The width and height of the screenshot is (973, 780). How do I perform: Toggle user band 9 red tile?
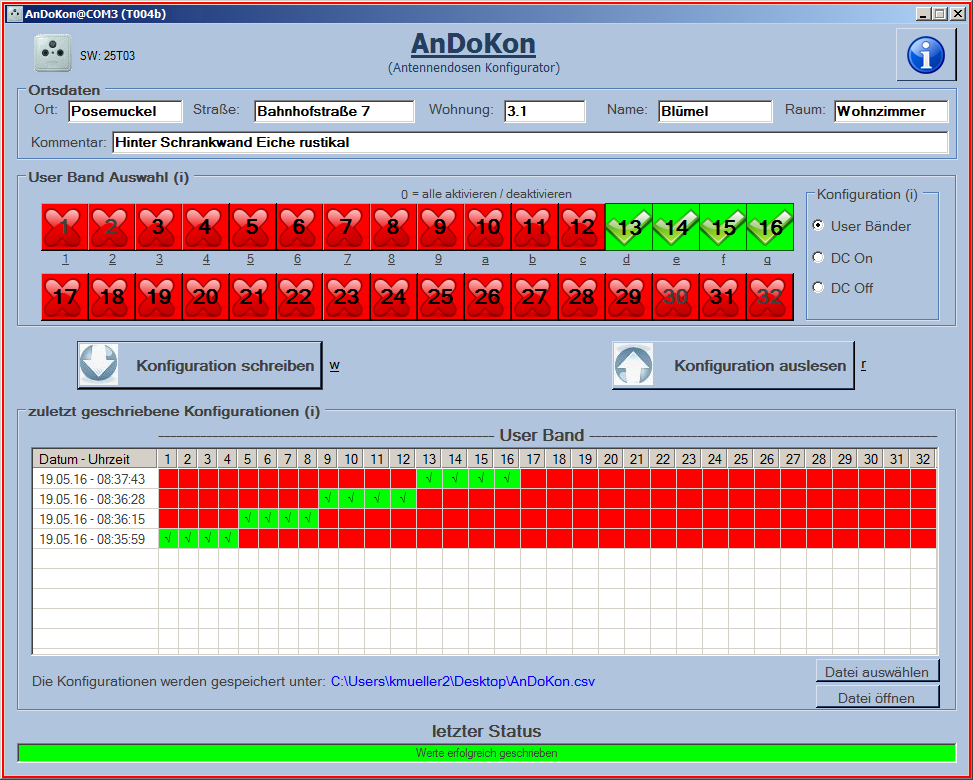coord(441,227)
